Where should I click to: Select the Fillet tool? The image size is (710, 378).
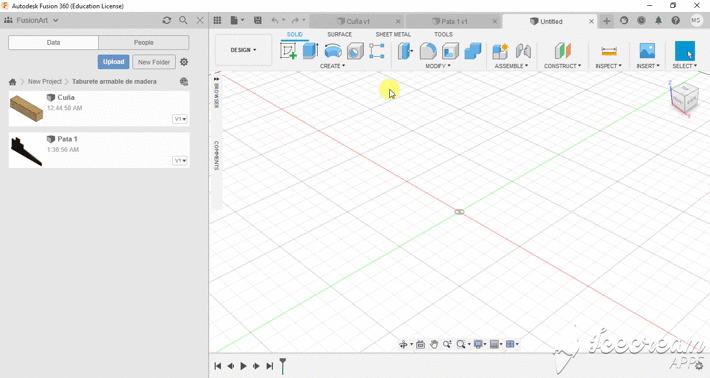pyautogui.click(x=428, y=51)
